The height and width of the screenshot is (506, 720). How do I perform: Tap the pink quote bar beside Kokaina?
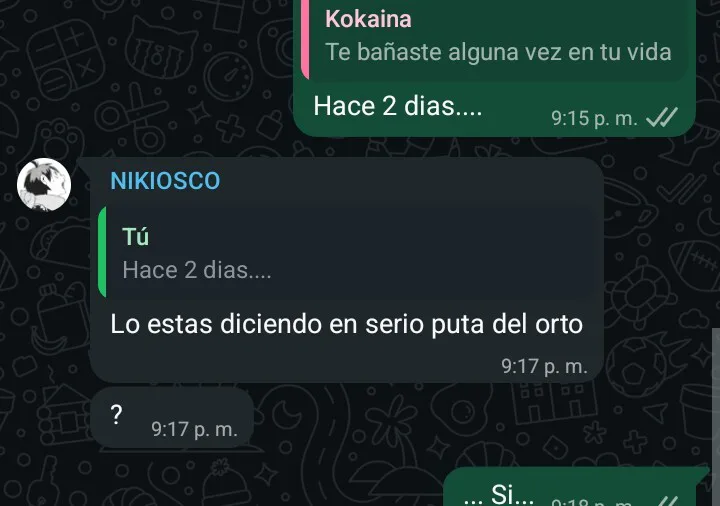click(x=305, y=40)
